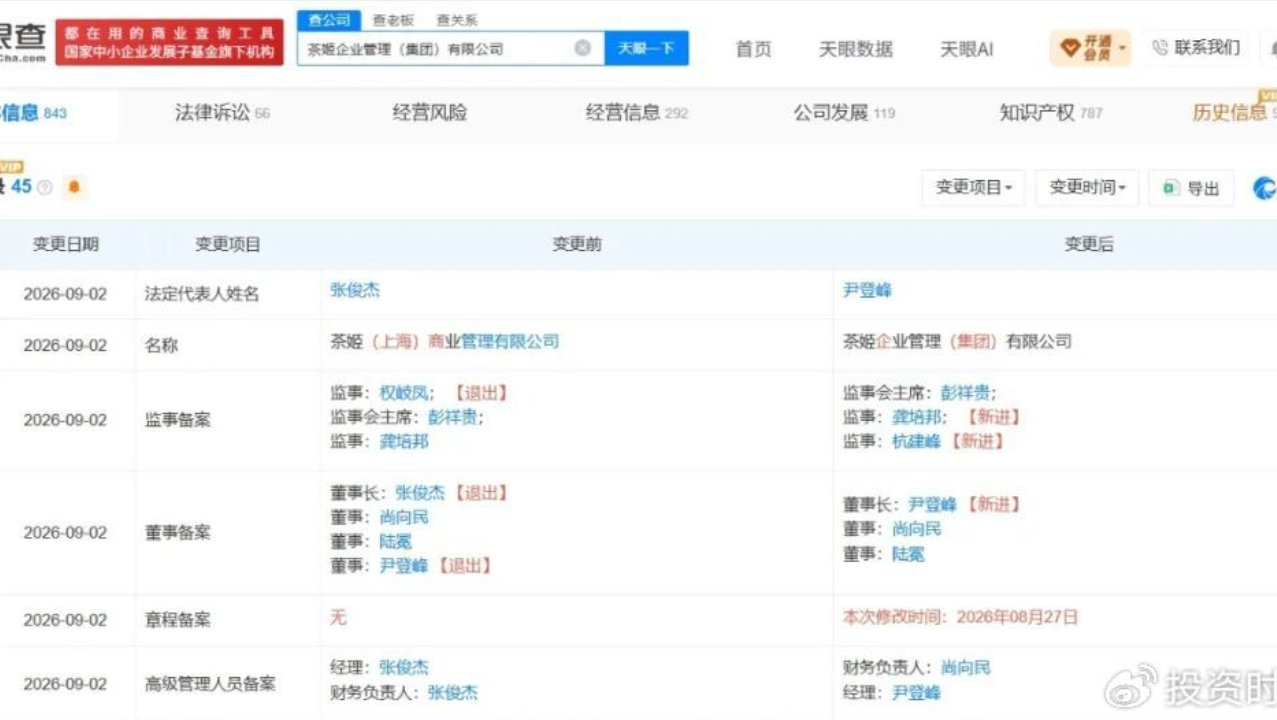
Task: Click the 变更后 column header
Action: tap(1089, 244)
